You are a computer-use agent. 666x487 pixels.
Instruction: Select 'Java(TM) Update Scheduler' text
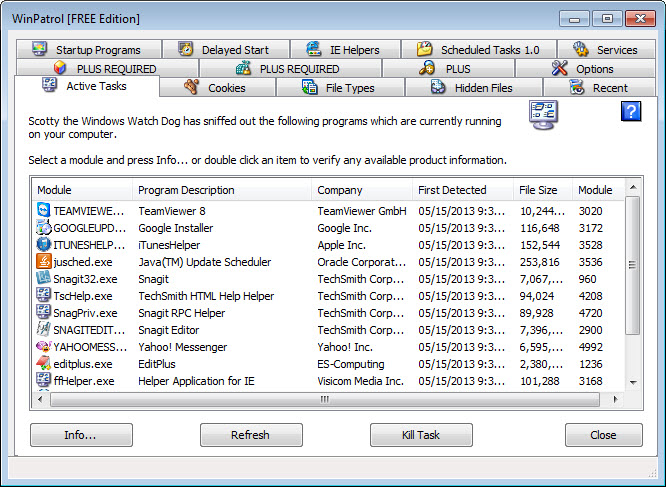click(204, 262)
